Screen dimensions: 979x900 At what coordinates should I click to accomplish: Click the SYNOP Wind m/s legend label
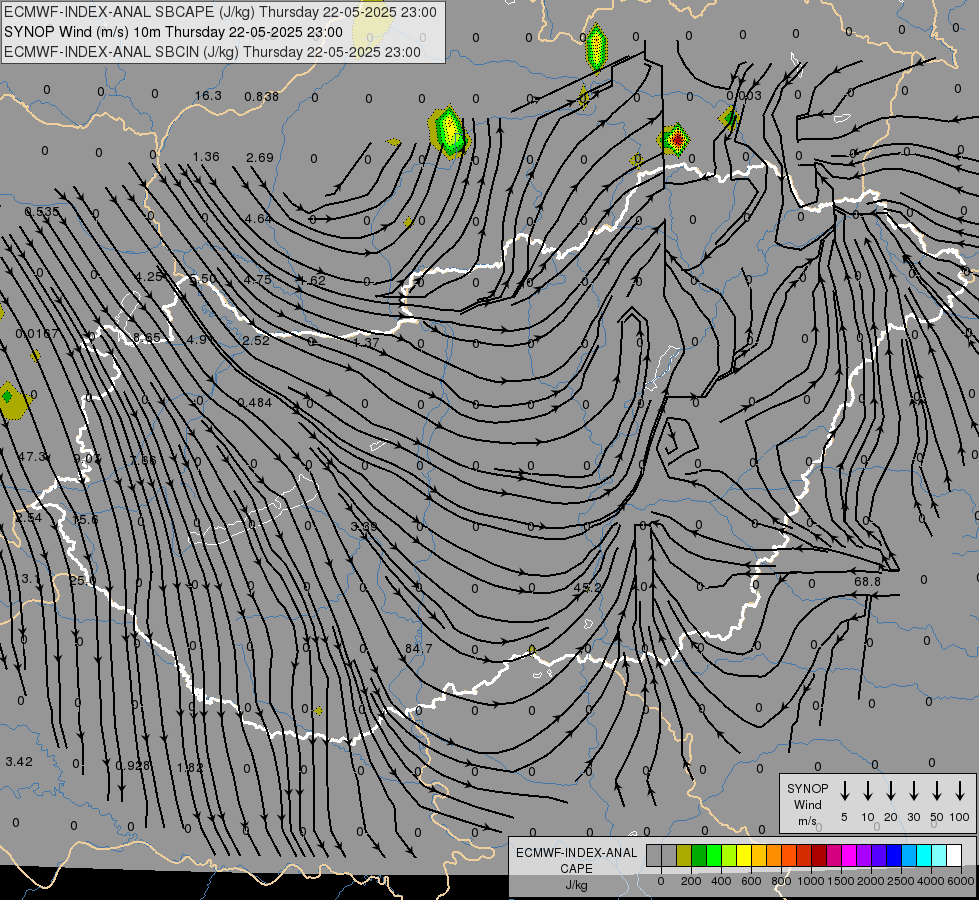point(807,804)
